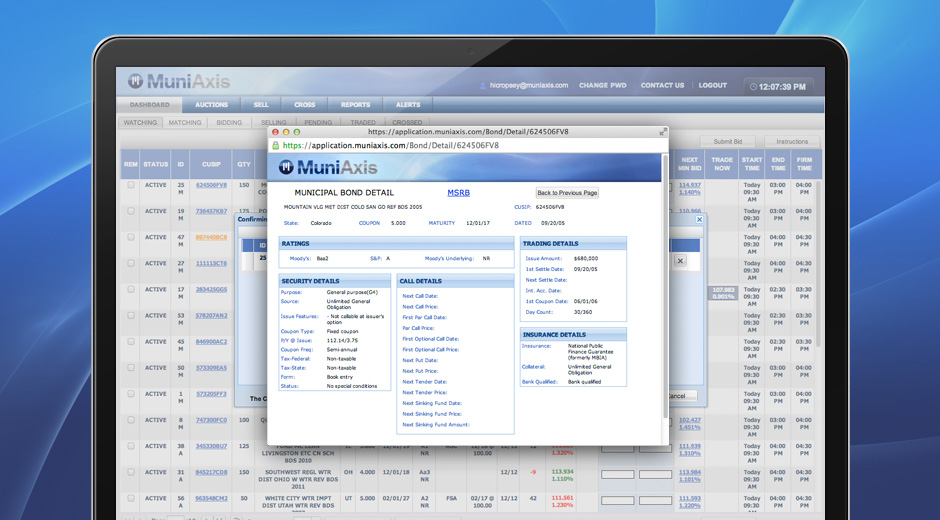Click LOGOUT in the header

(713, 86)
